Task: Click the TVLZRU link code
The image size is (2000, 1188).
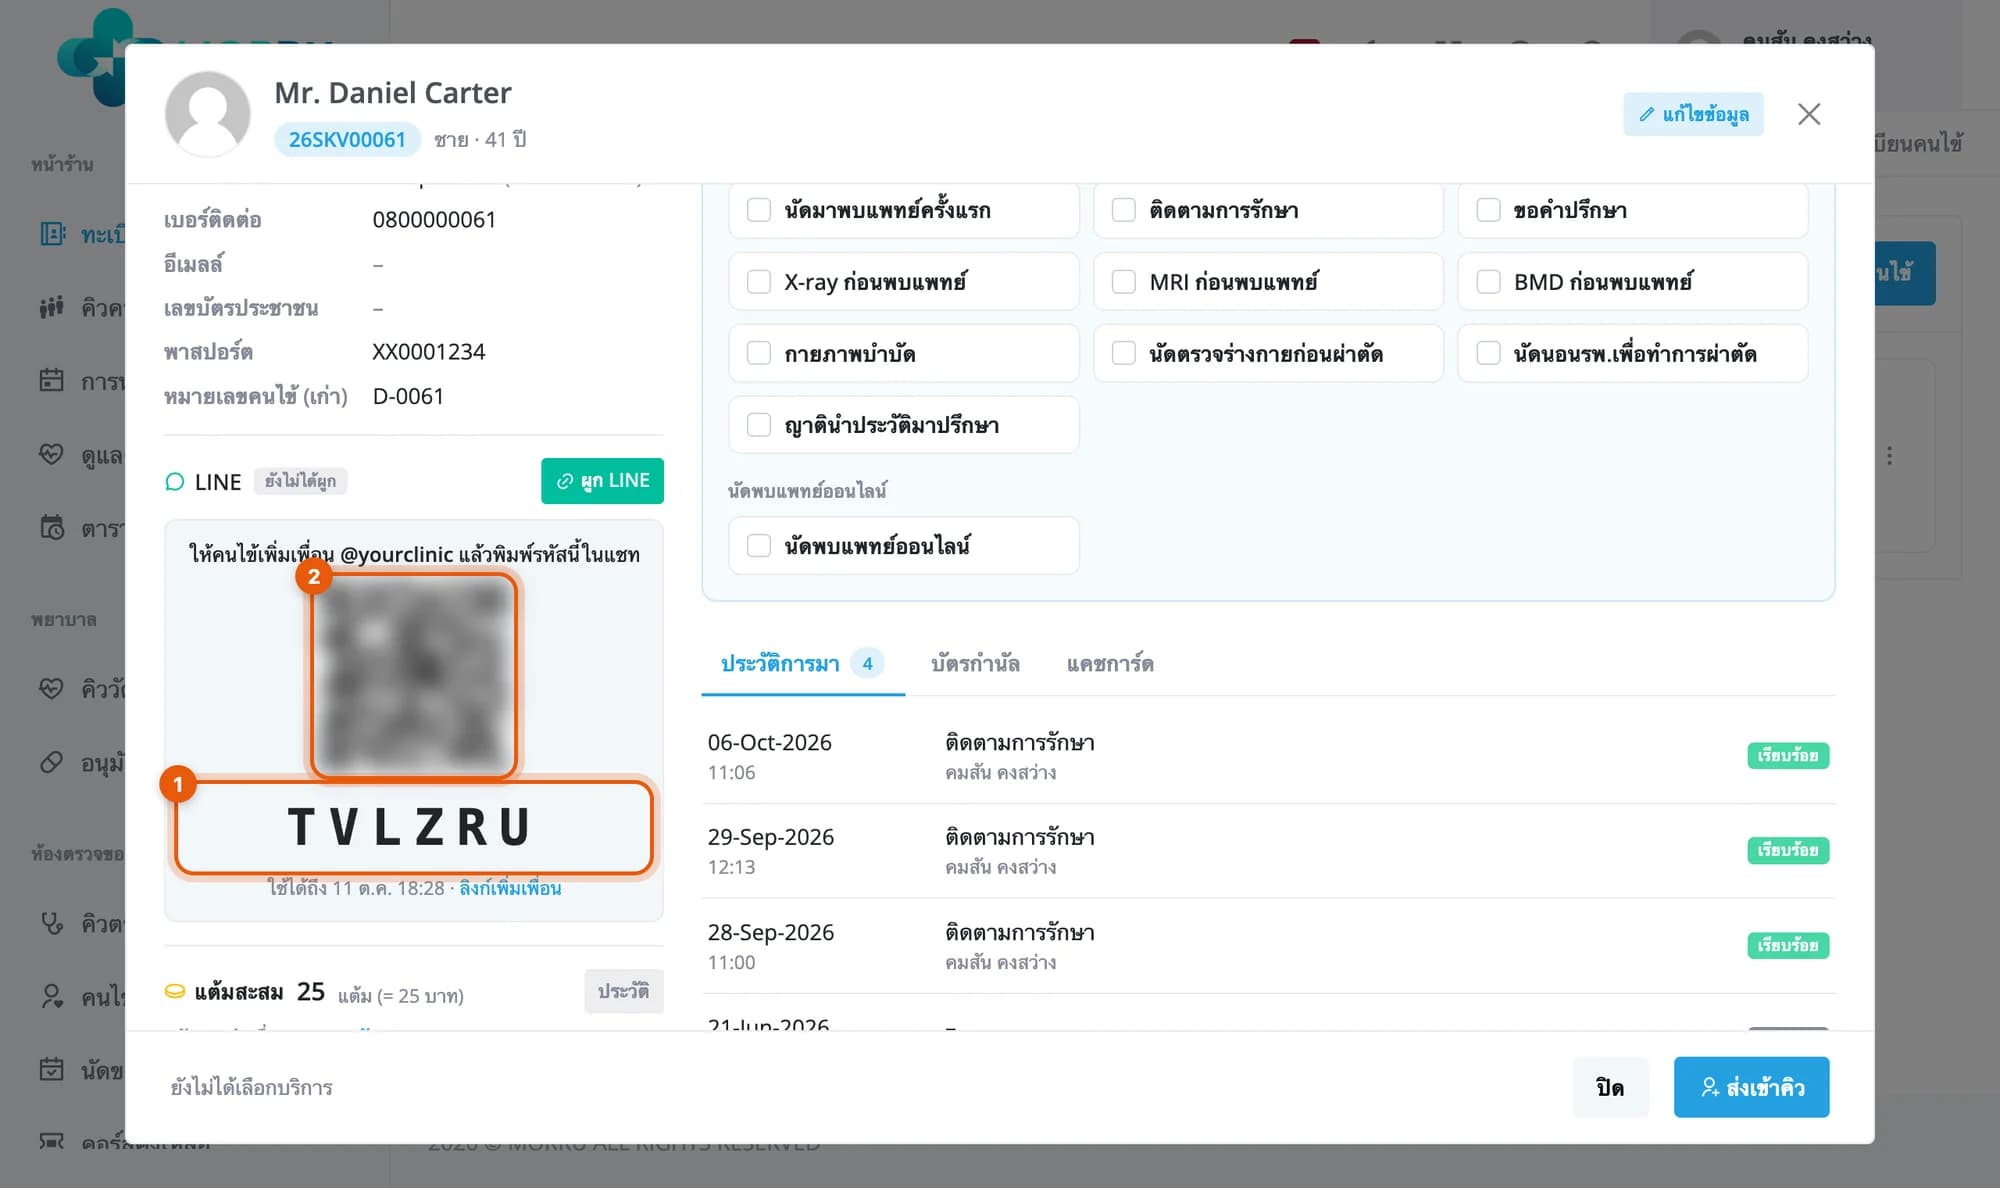Action: click(413, 827)
